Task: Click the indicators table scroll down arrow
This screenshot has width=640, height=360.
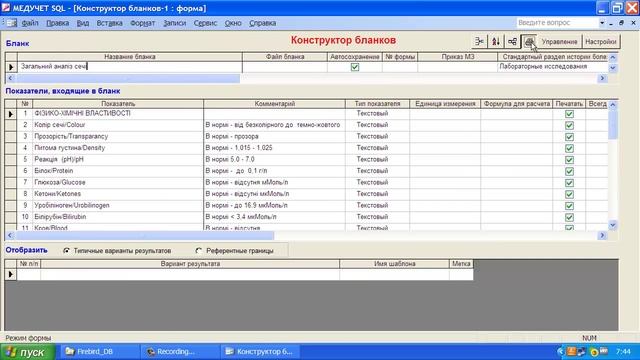Action: [x=613, y=225]
